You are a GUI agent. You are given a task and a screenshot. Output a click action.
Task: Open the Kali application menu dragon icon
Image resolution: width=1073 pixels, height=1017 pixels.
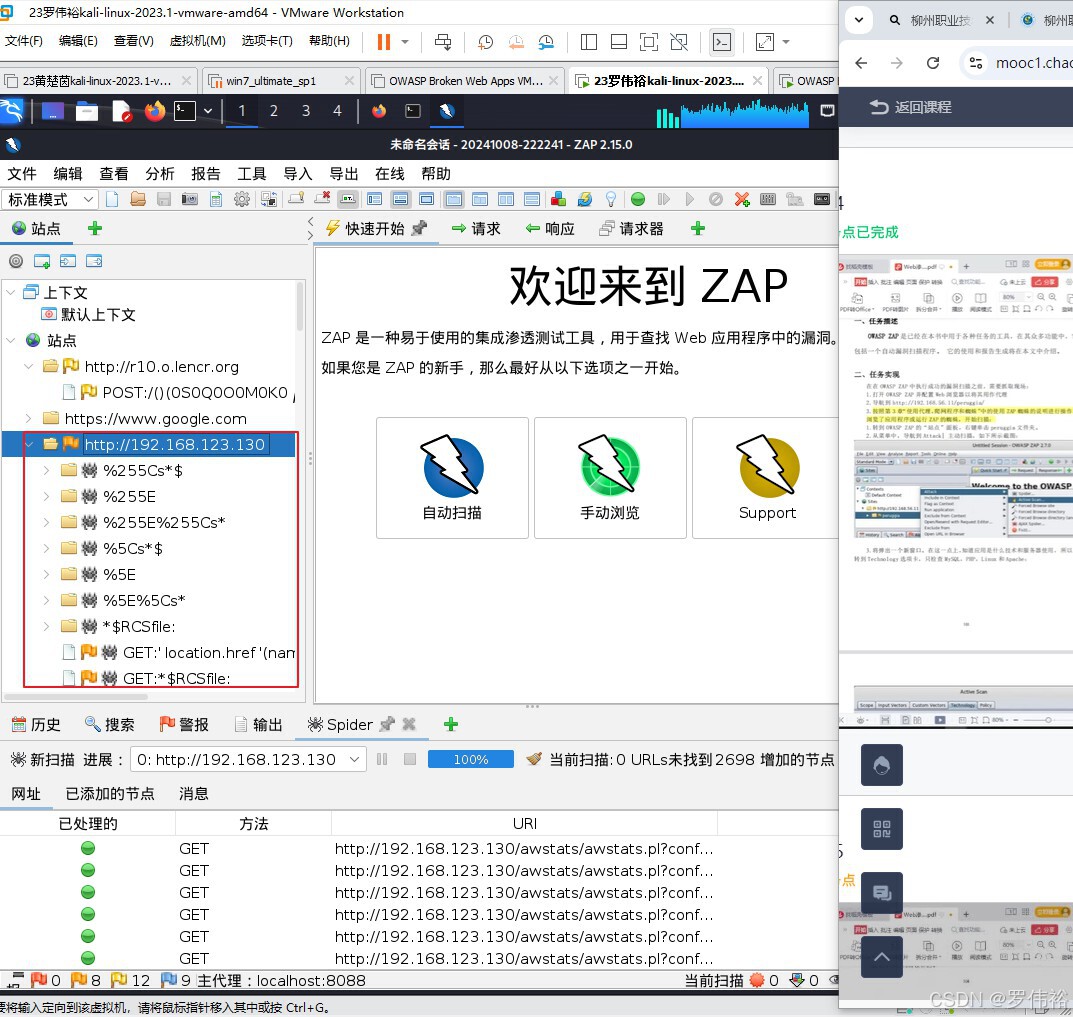pos(12,111)
